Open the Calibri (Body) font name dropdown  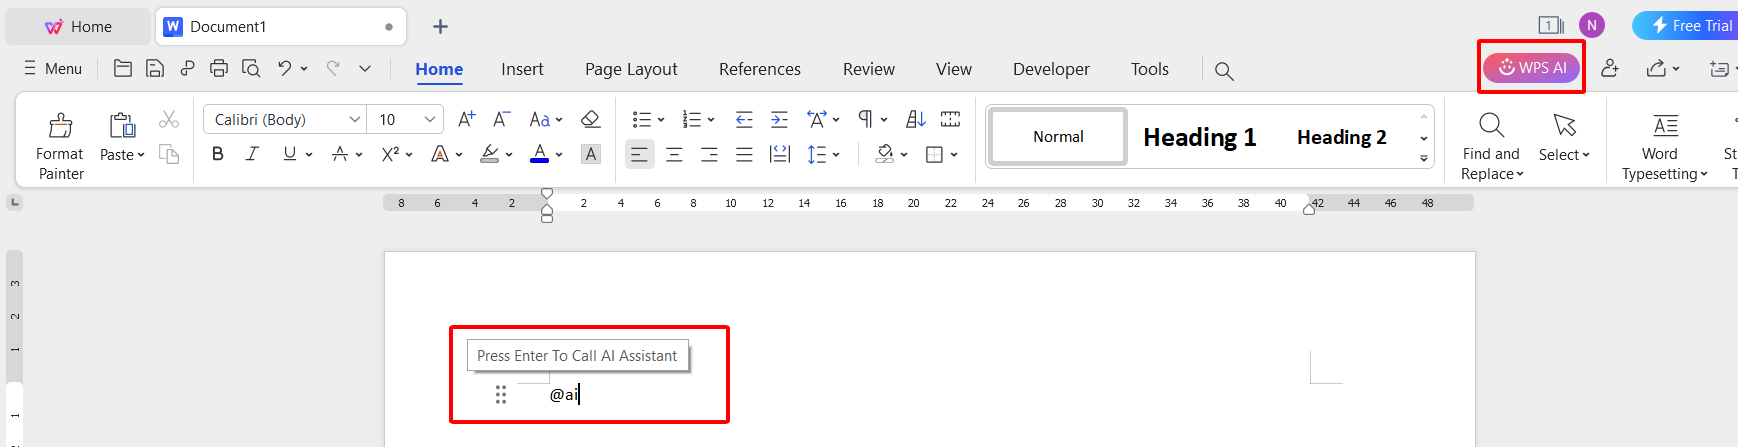click(285, 119)
